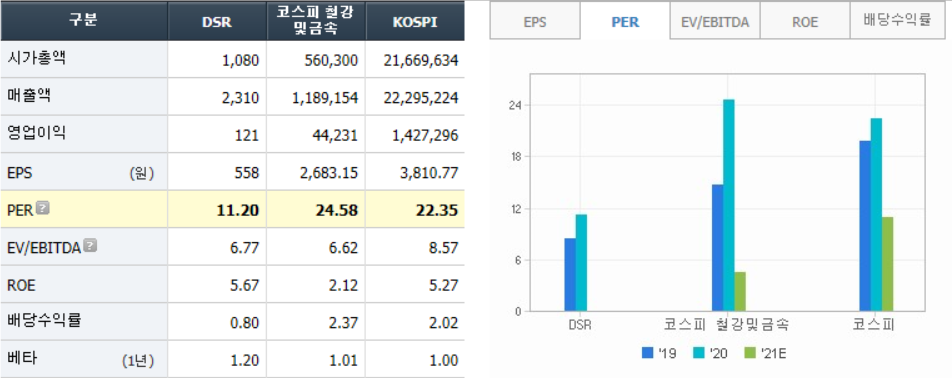Click the DSR column header
This screenshot has width=952, height=378.
coord(217,20)
